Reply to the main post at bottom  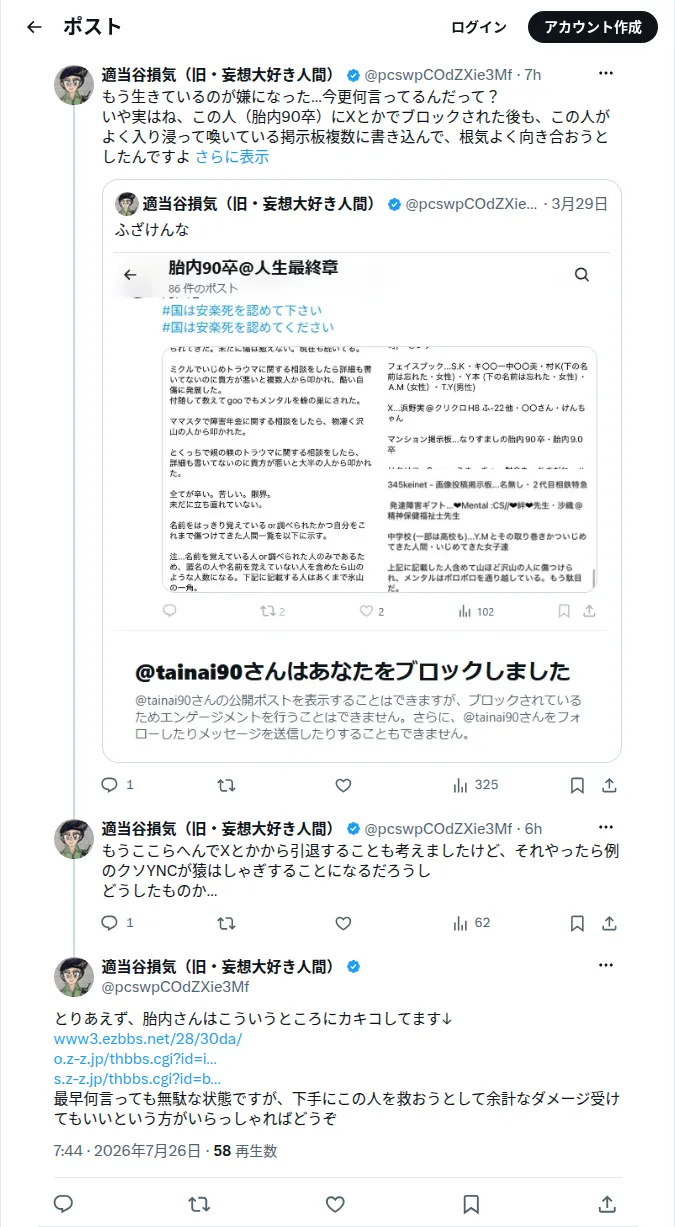(x=63, y=1203)
